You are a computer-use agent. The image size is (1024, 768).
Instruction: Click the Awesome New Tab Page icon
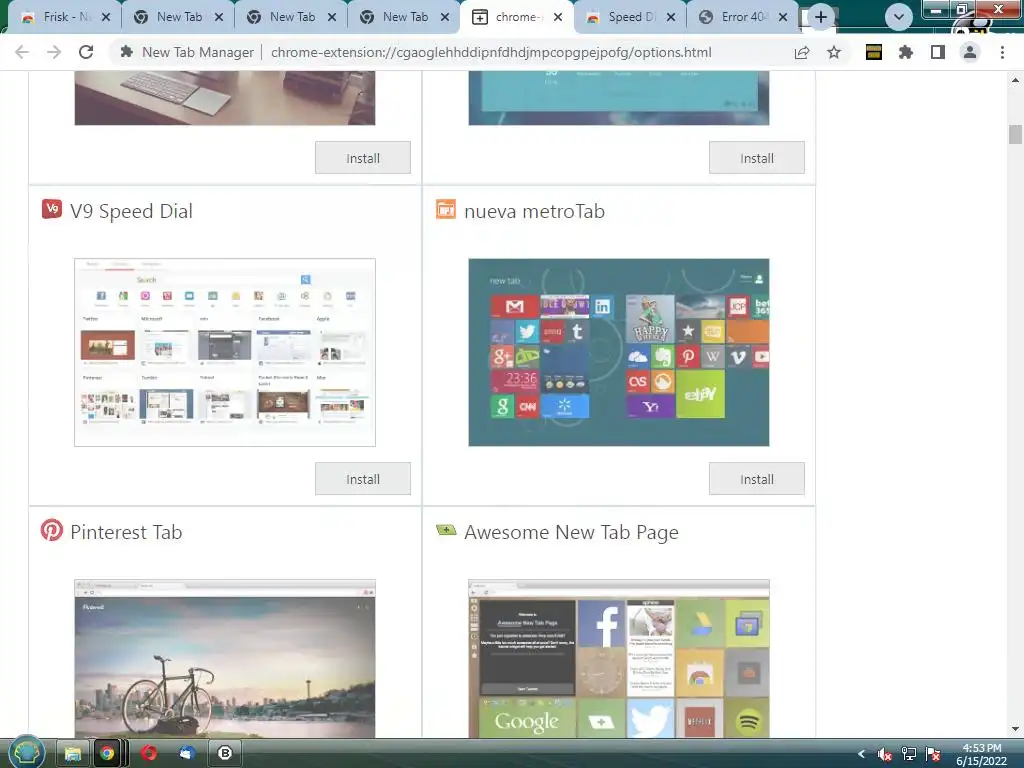point(446,530)
